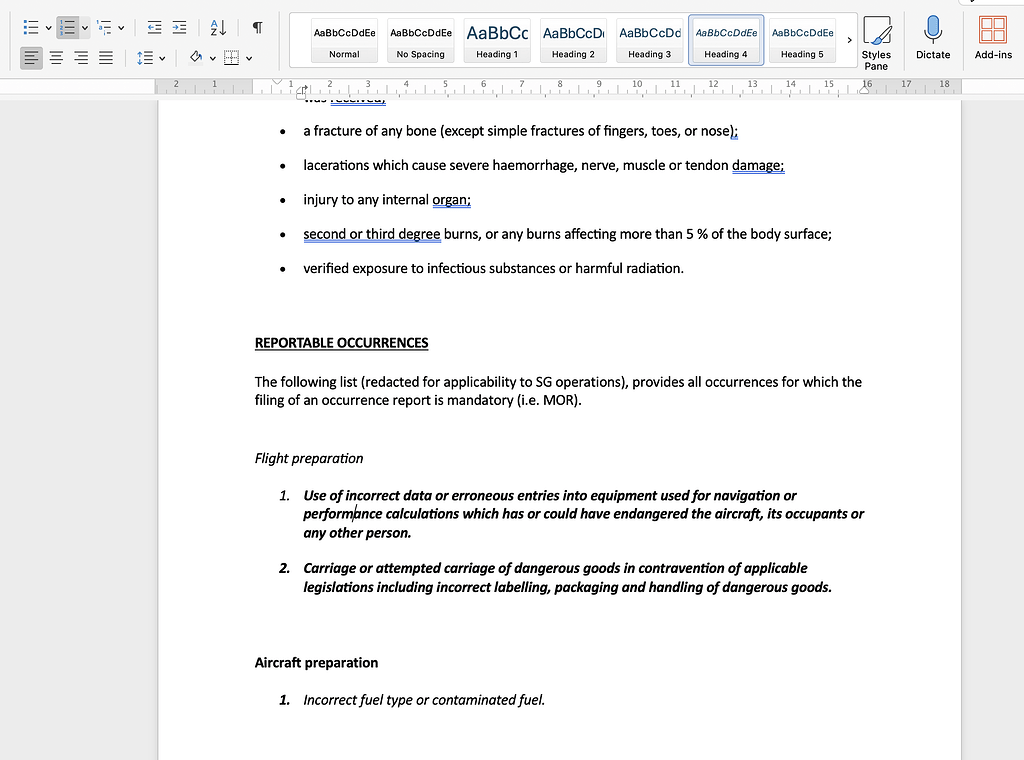Align the text to the right
This screenshot has width=1024, height=760.
[x=81, y=58]
